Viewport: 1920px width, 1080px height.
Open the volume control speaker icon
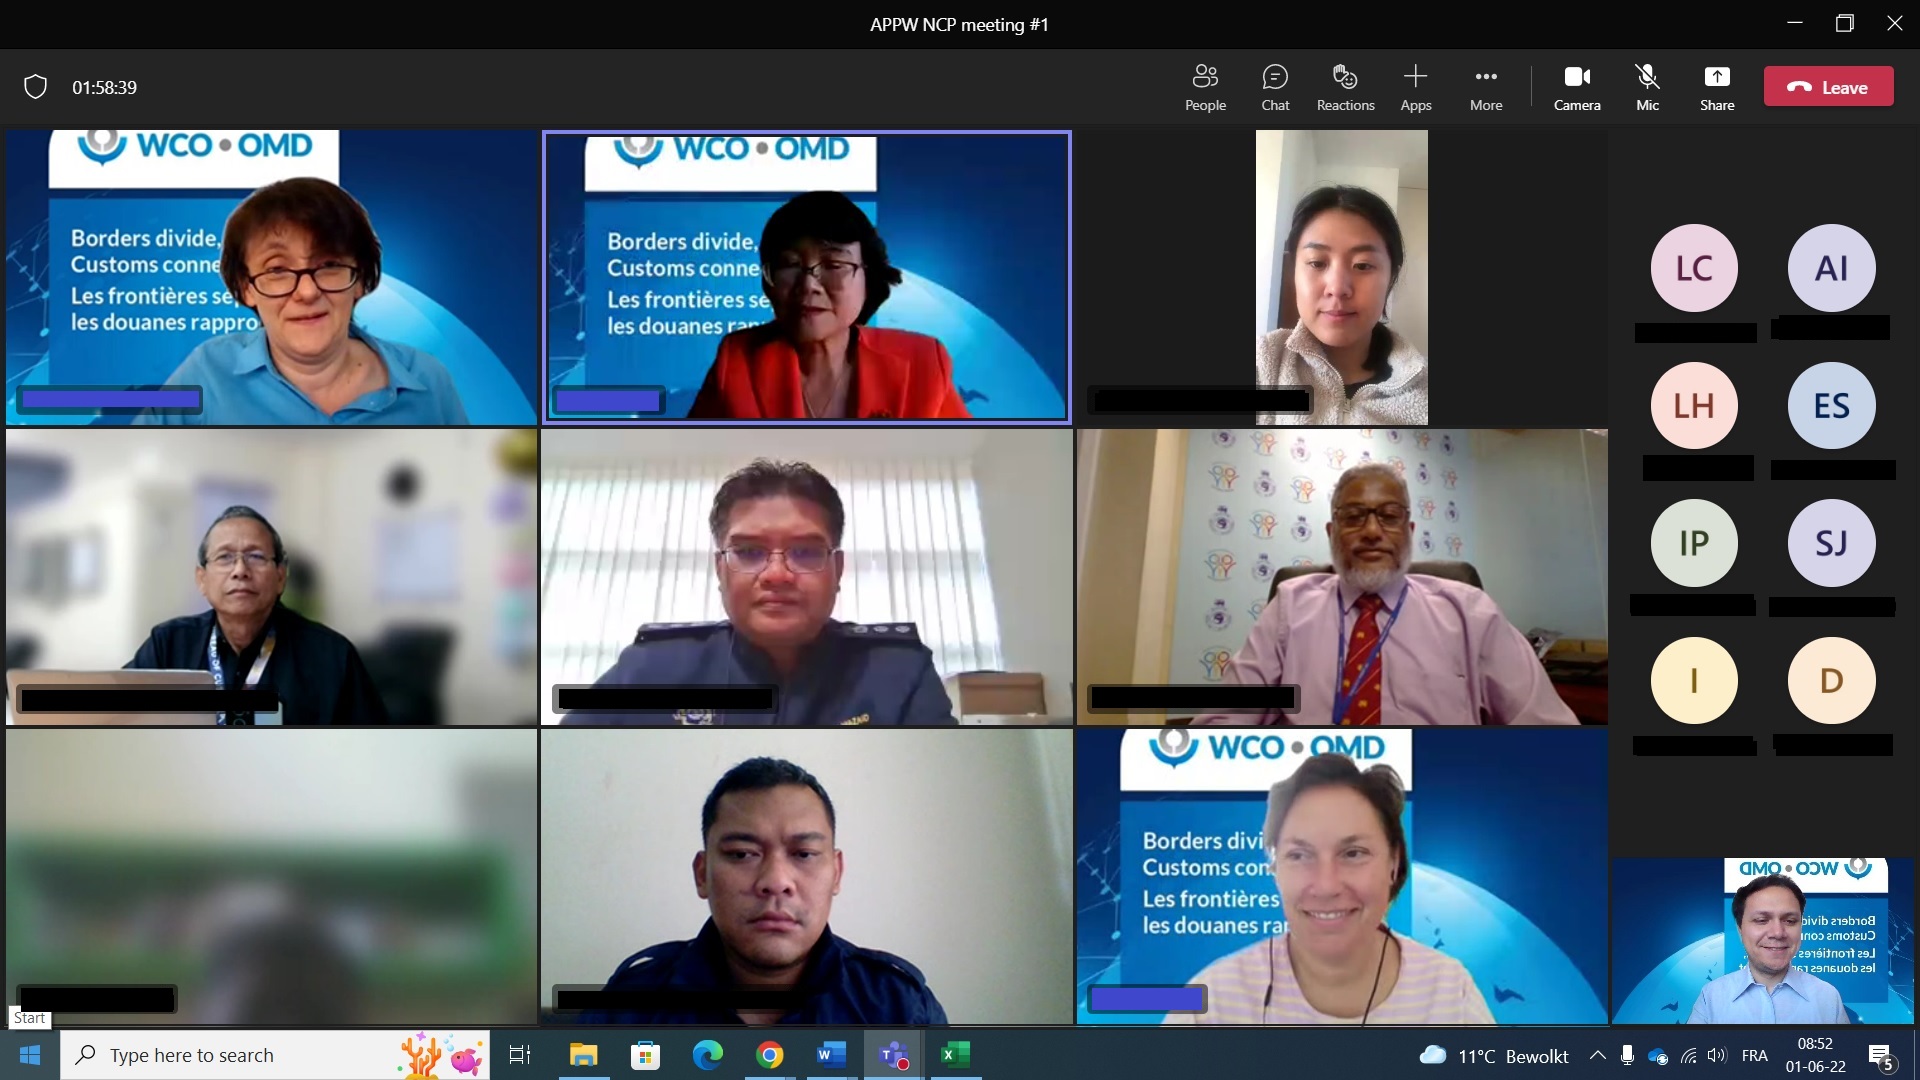tap(1718, 1055)
